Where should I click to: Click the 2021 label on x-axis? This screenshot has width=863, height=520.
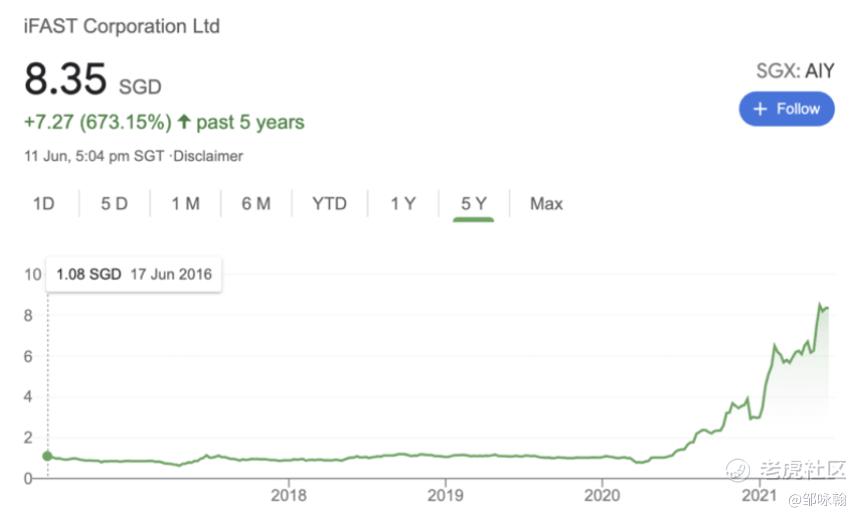tap(760, 495)
